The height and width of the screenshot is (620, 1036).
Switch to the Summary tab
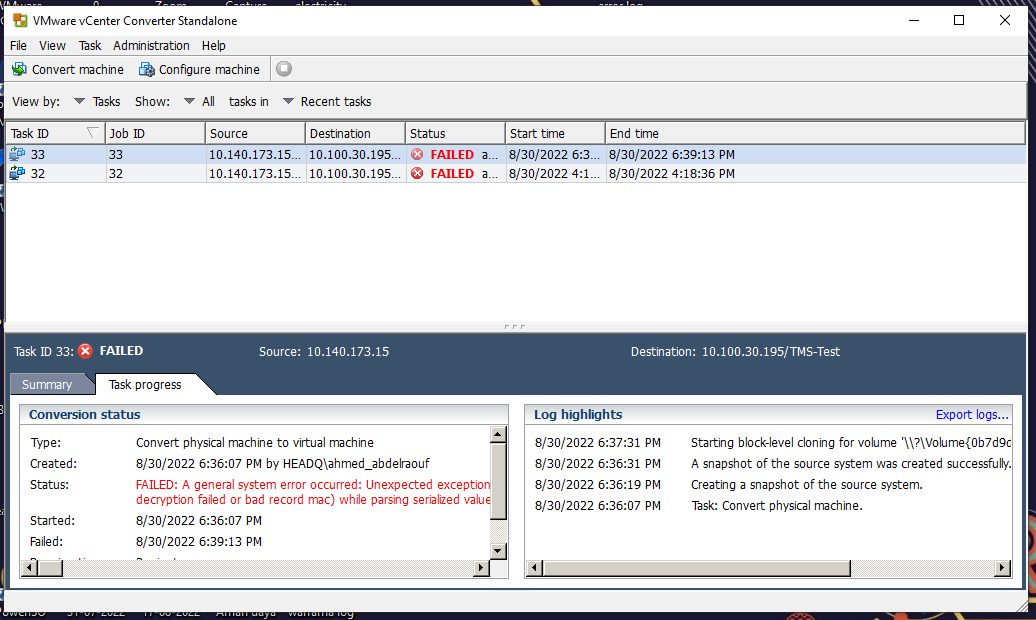coord(47,384)
